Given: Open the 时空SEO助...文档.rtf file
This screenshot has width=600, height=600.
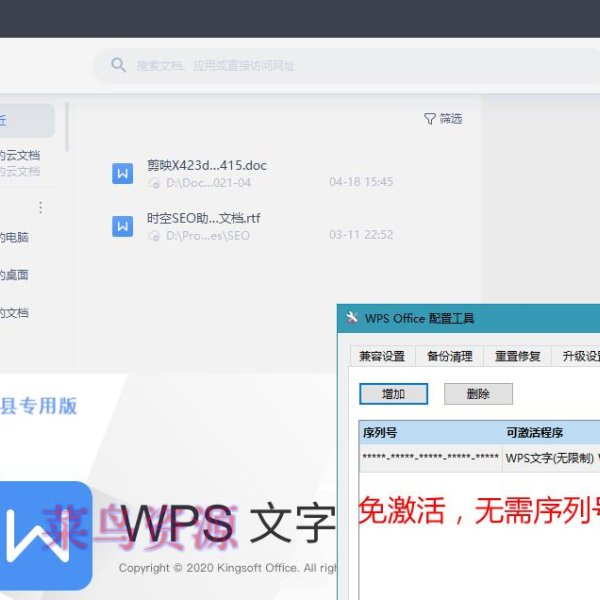Looking at the screenshot, I should tap(204, 218).
